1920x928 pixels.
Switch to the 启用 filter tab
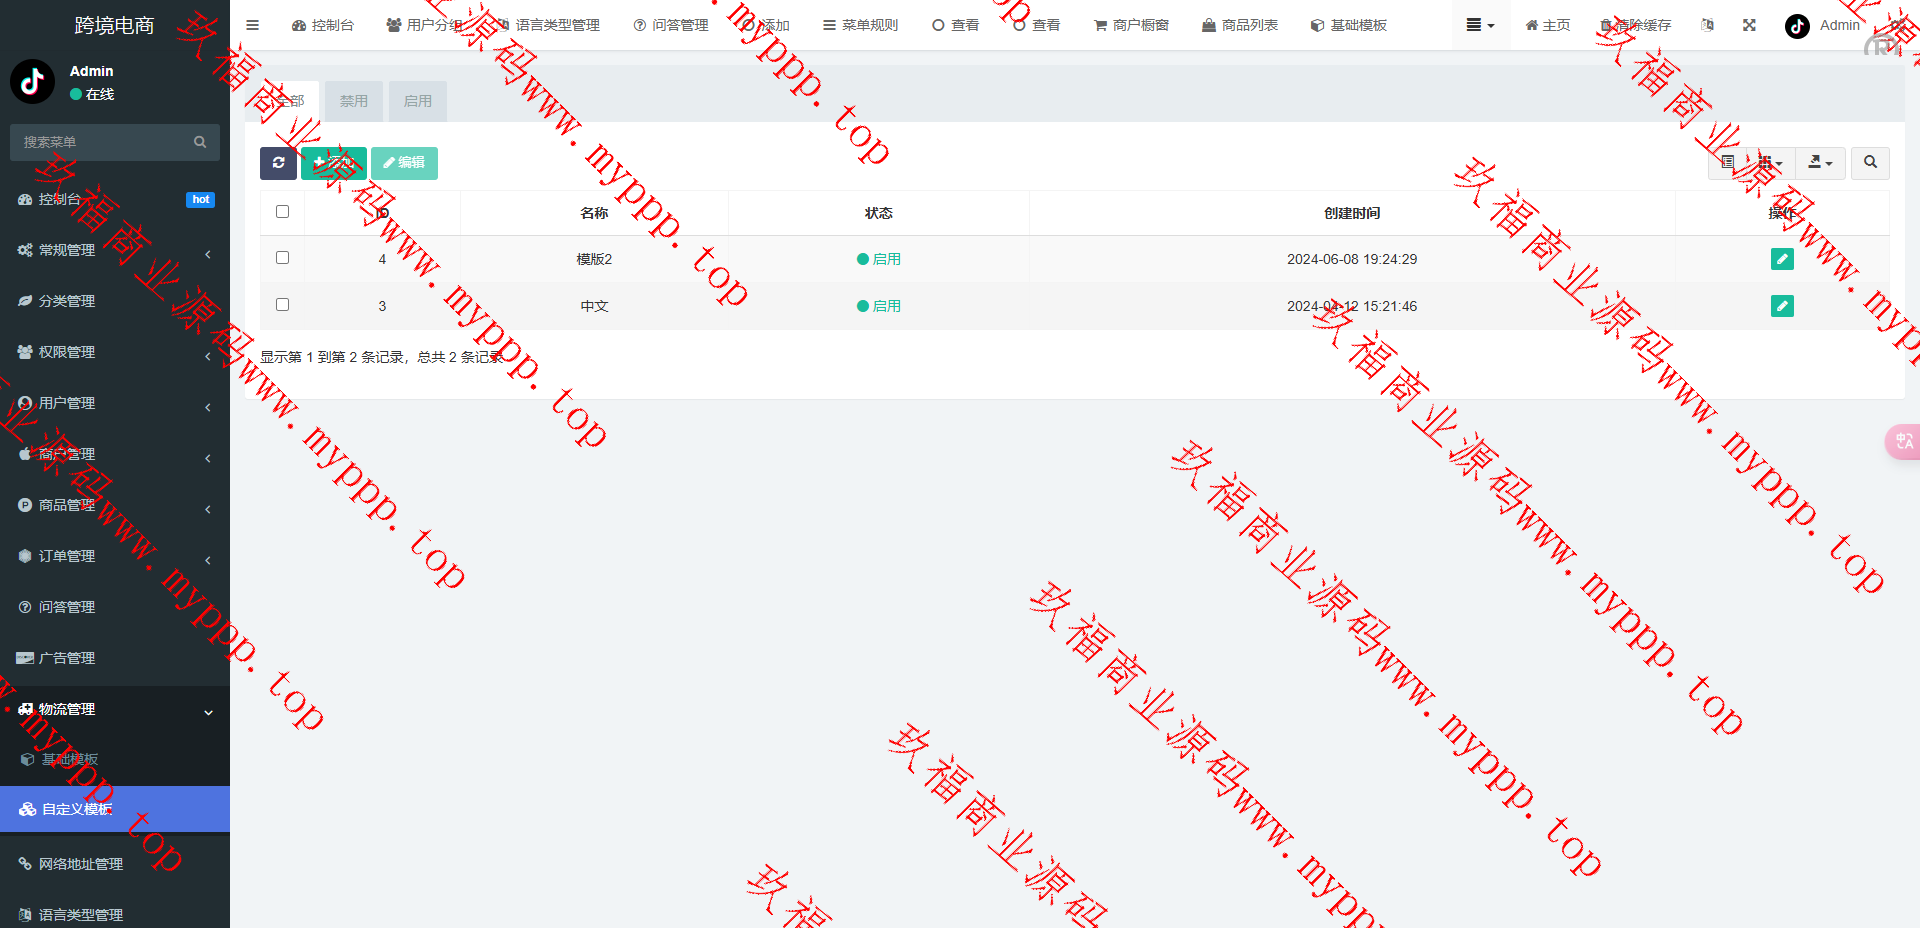417,101
